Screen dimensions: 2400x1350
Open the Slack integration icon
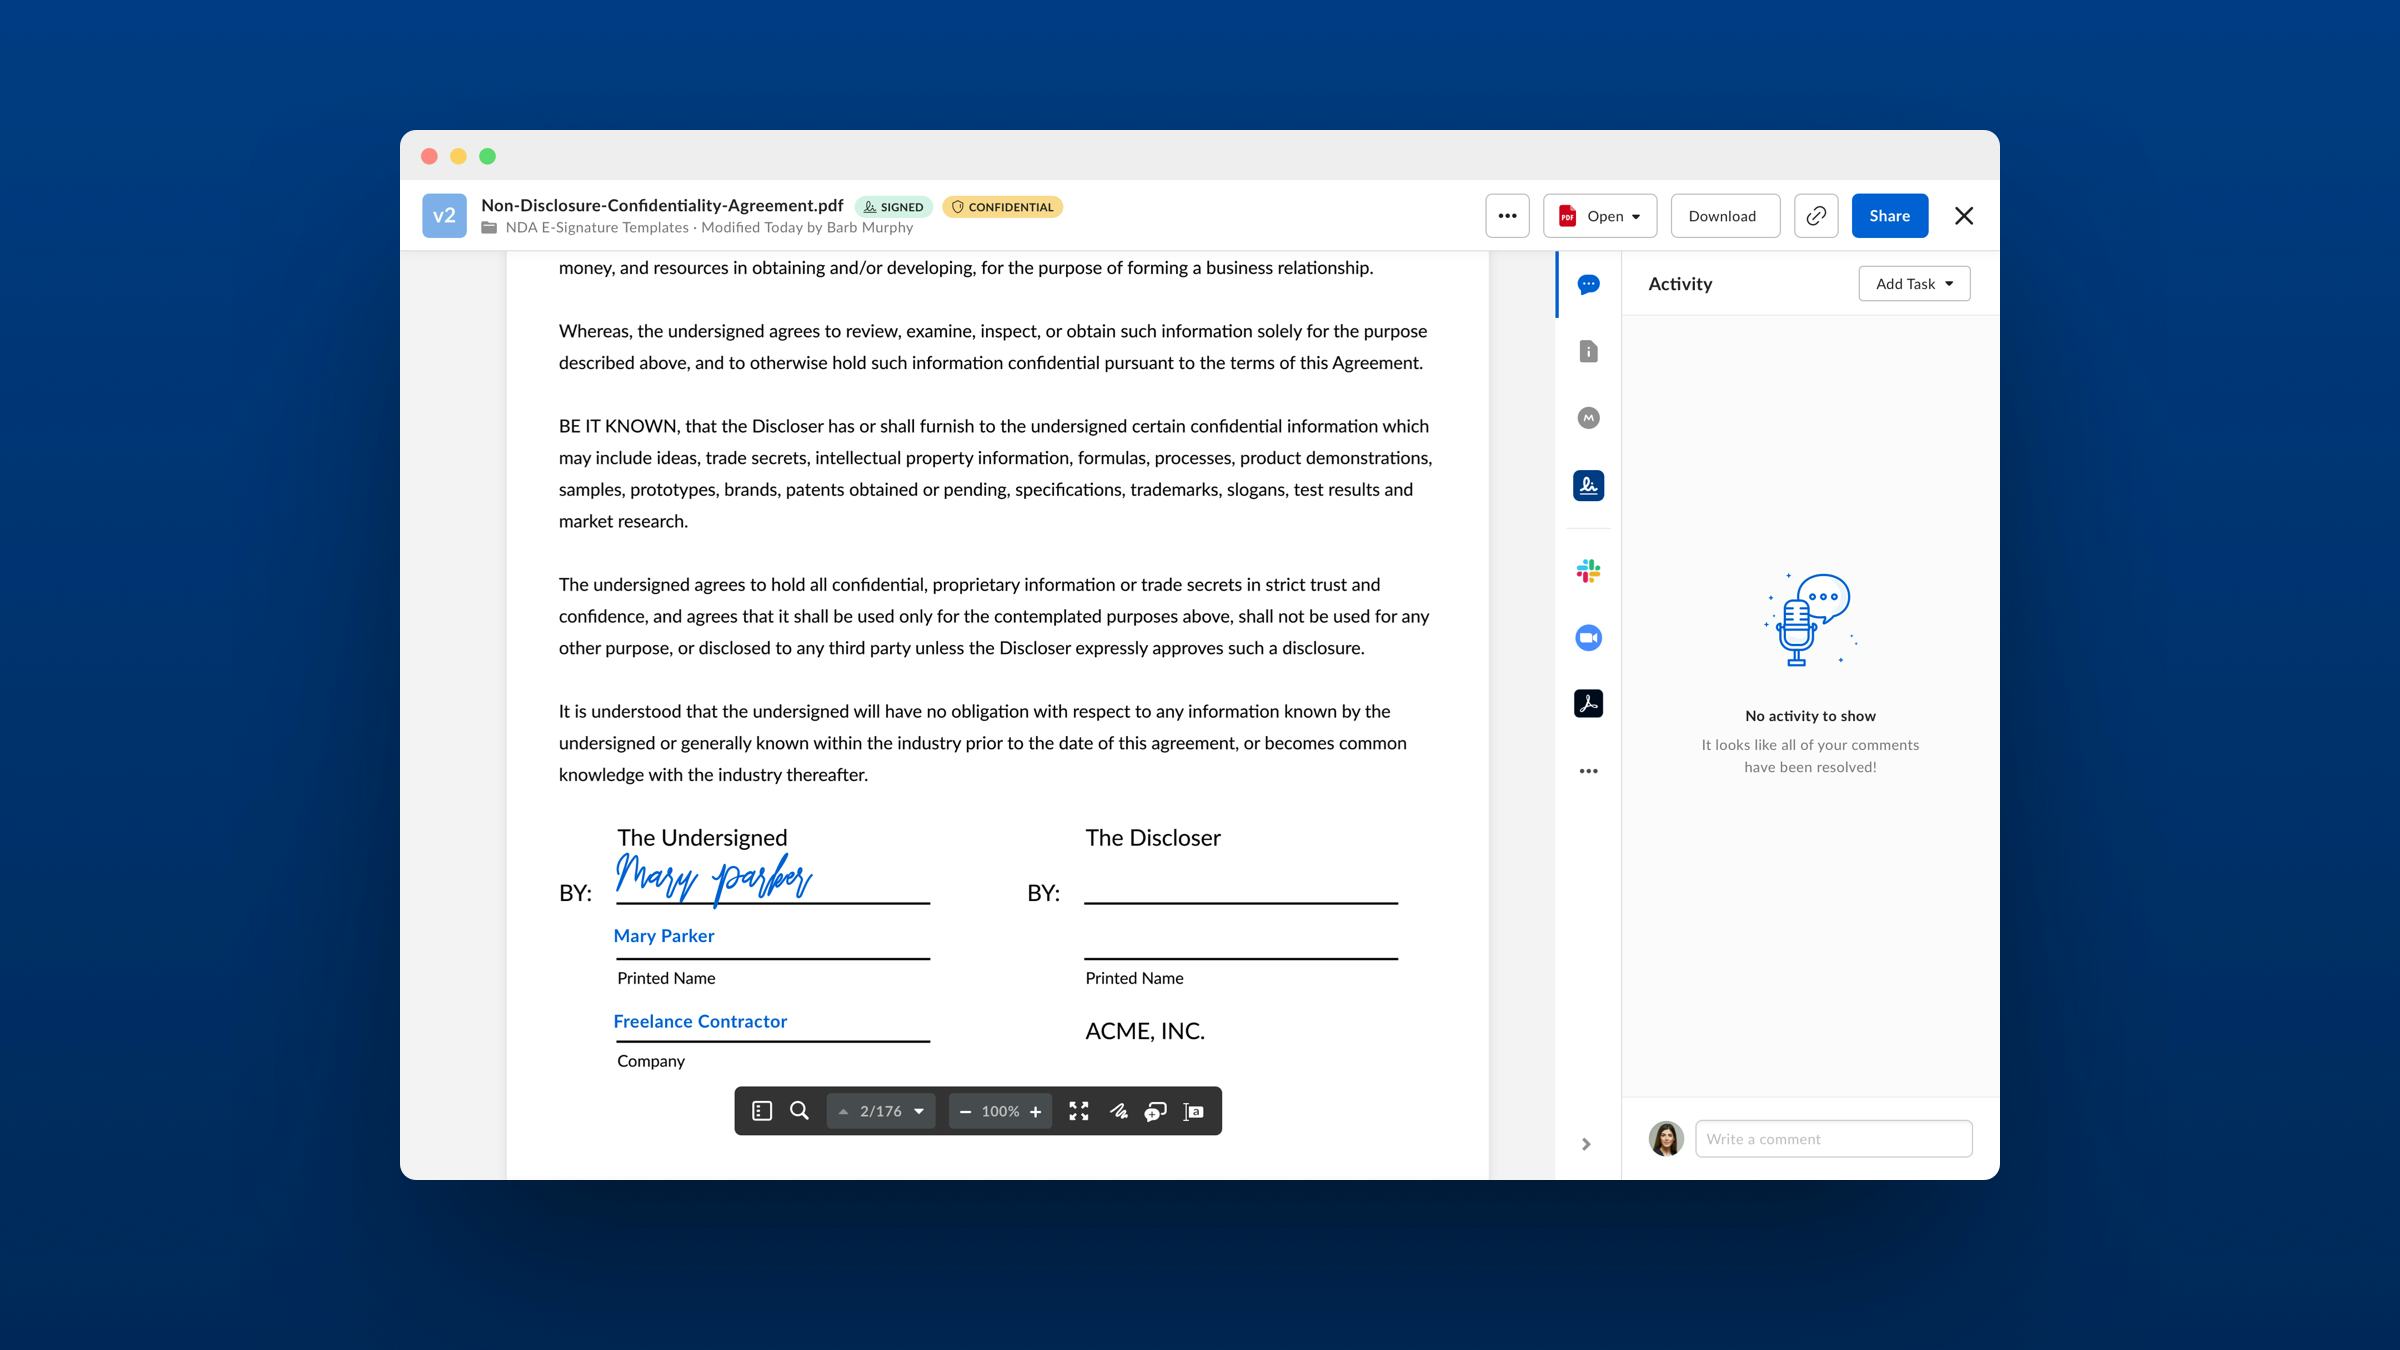pos(1588,571)
